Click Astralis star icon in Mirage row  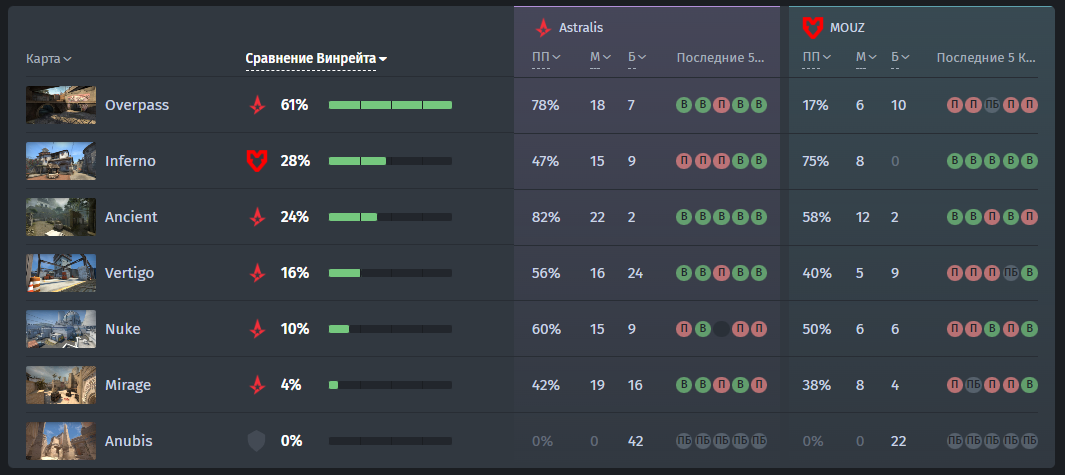(x=257, y=385)
